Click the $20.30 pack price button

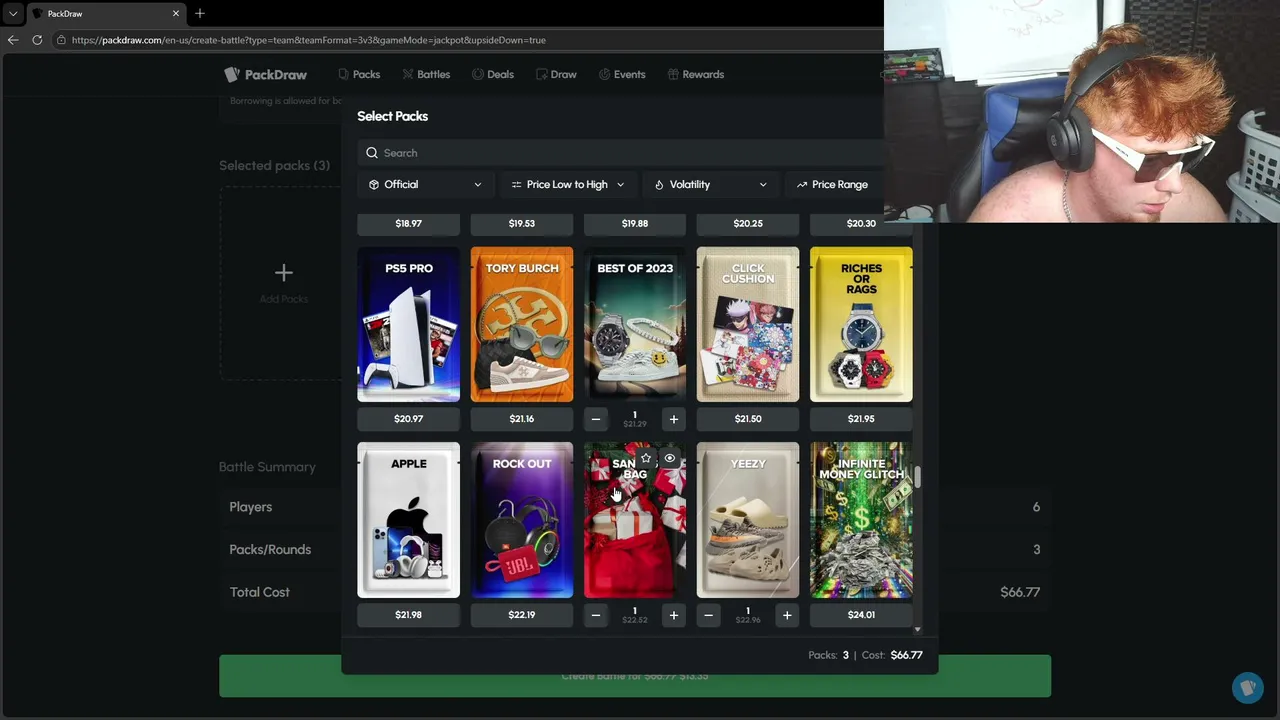(x=861, y=223)
